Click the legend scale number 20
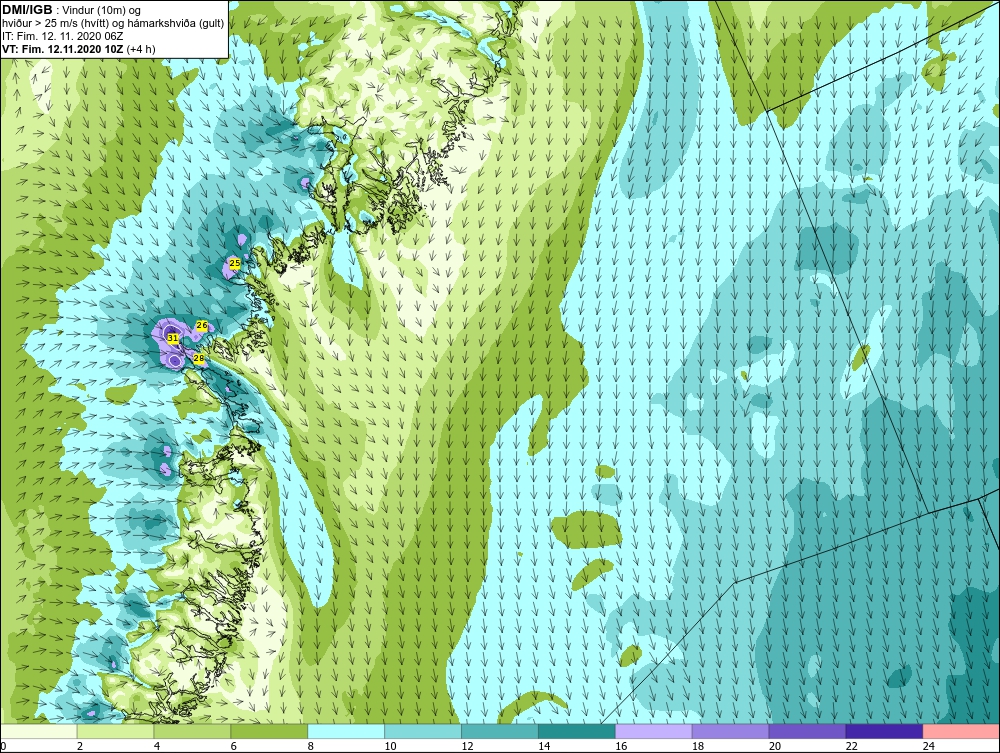 (x=775, y=746)
